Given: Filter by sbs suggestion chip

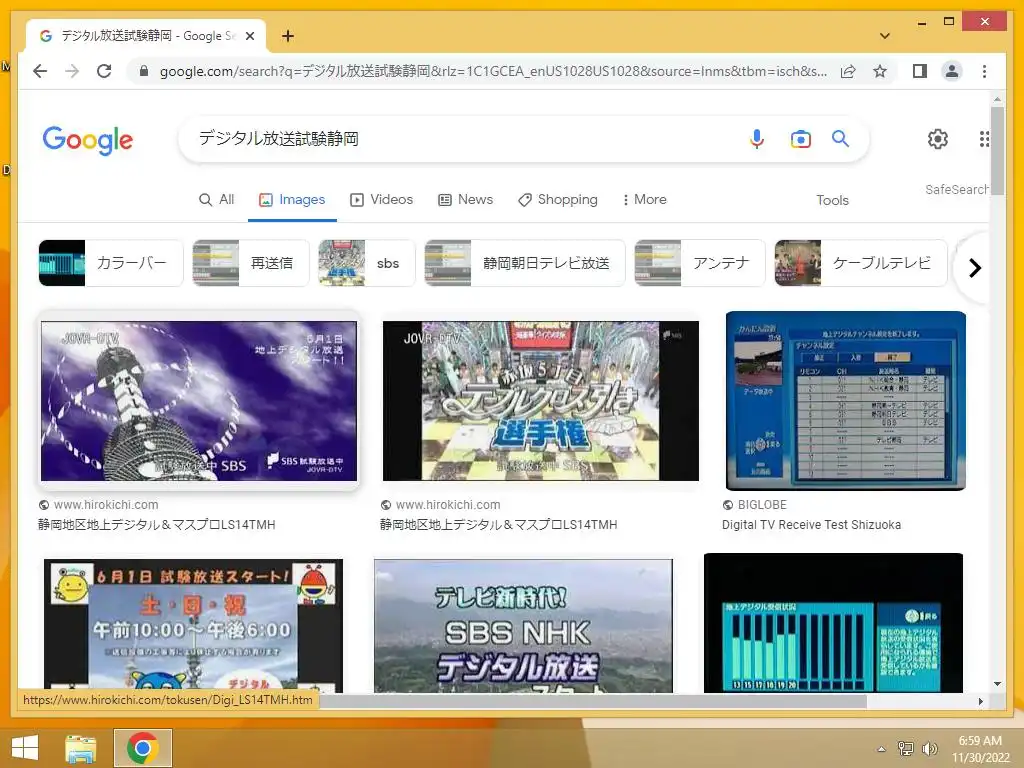Looking at the screenshot, I should 366,263.
